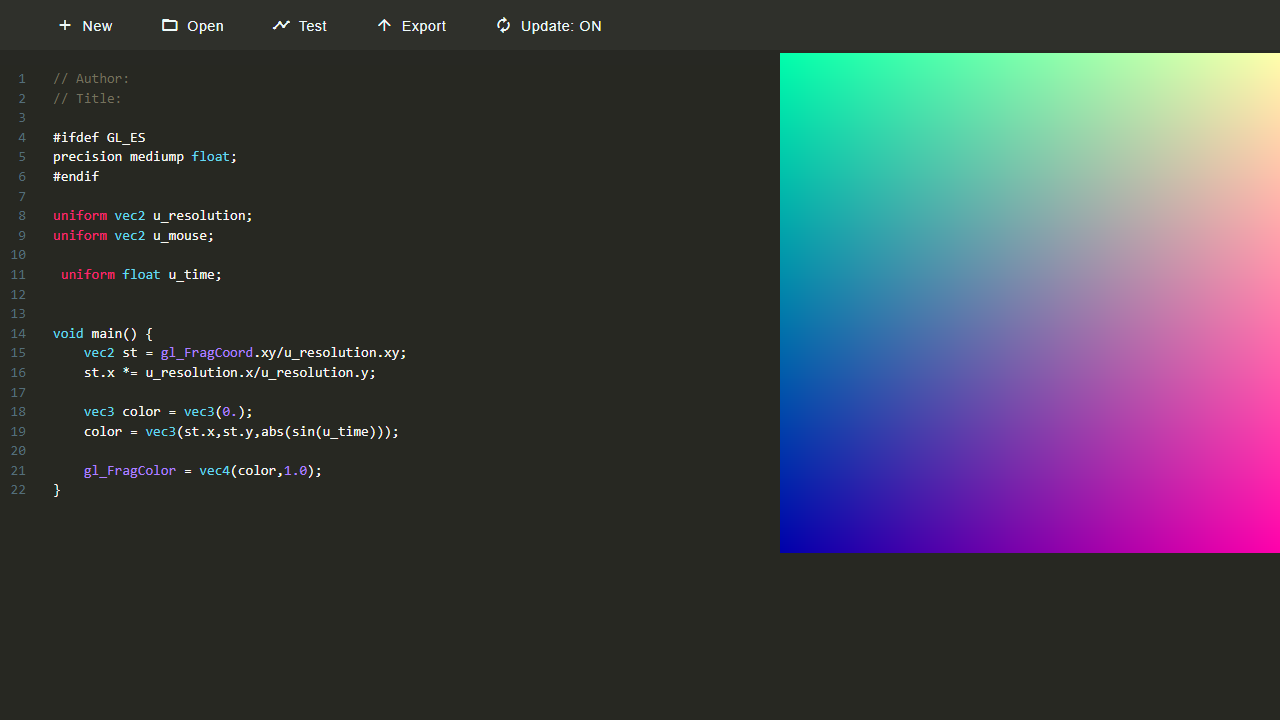This screenshot has width=1280, height=720.
Task: Click the folder icon for Open
Action: coord(170,25)
